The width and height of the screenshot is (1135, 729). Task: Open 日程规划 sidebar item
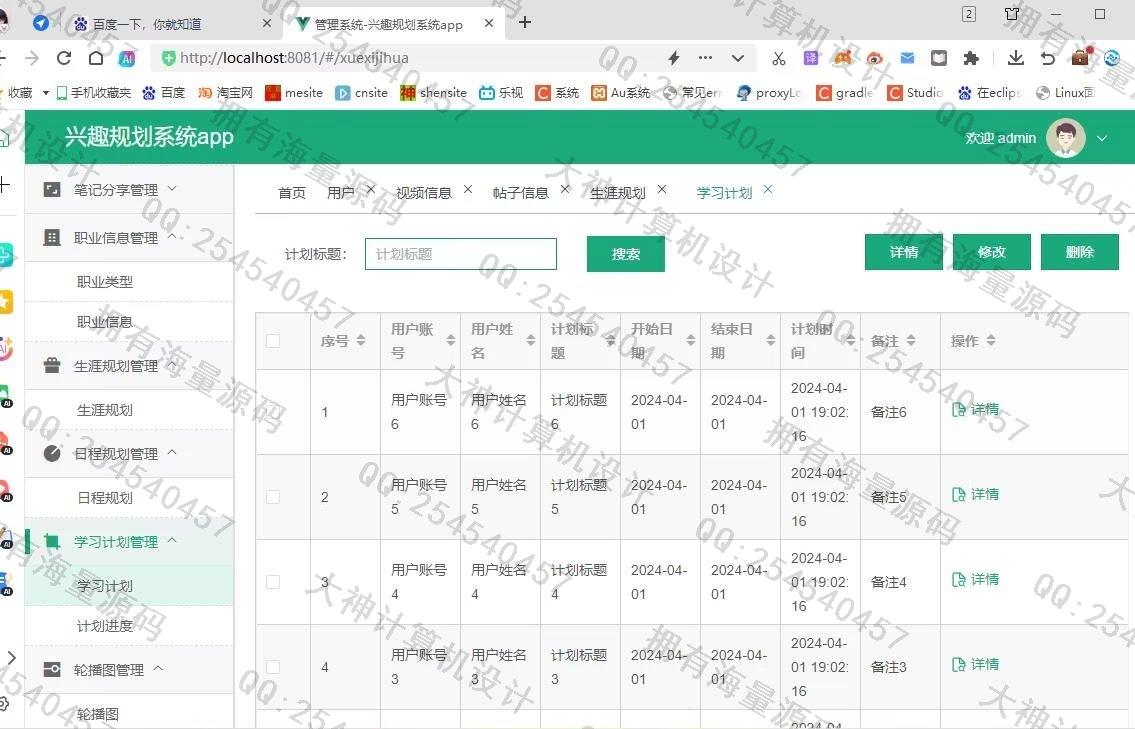click(105, 497)
